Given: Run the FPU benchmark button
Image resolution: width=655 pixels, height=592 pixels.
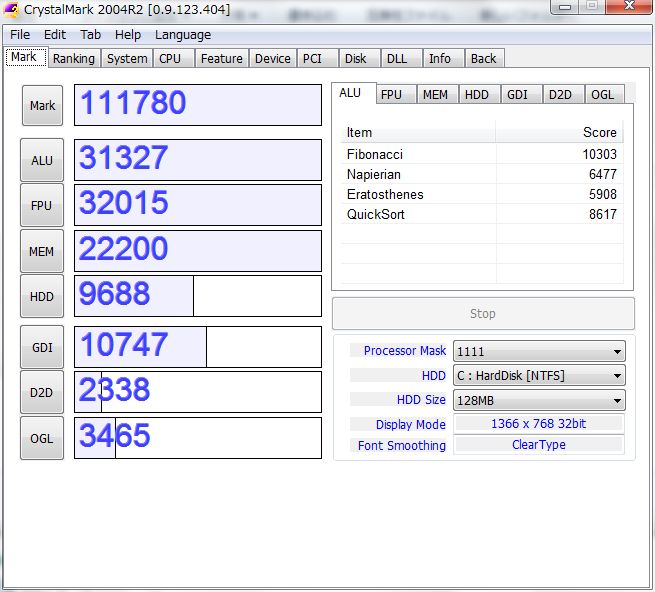Looking at the screenshot, I should 42,206.
